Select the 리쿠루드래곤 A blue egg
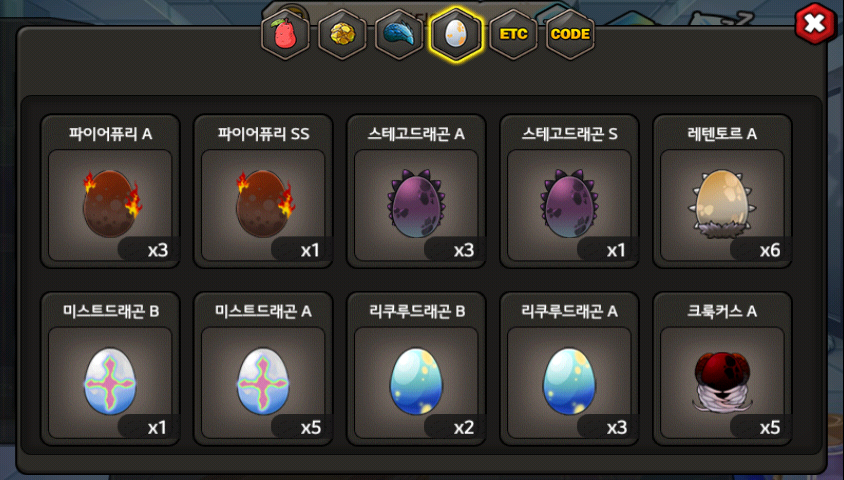Screen dimensions: 844x480 tap(569, 369)
